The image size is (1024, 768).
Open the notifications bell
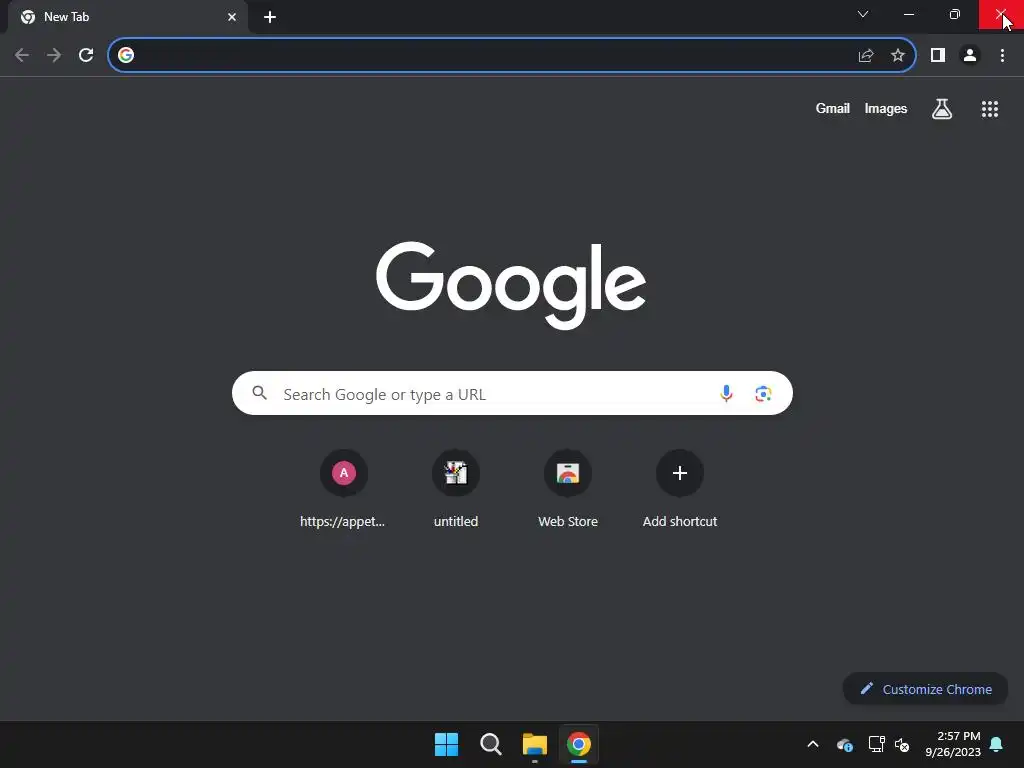tap(997, 744)
